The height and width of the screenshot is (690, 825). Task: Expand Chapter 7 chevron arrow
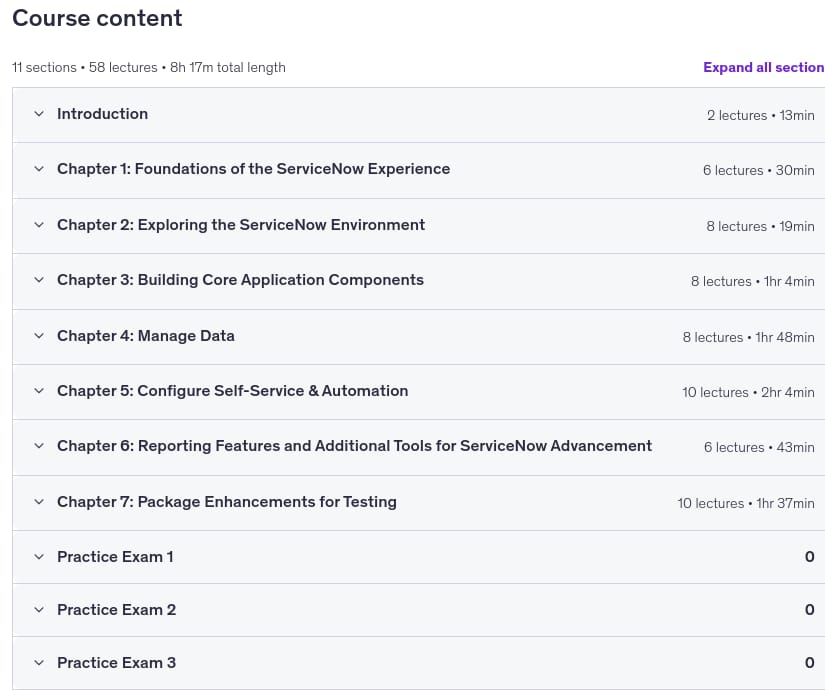tap(39, 502)
